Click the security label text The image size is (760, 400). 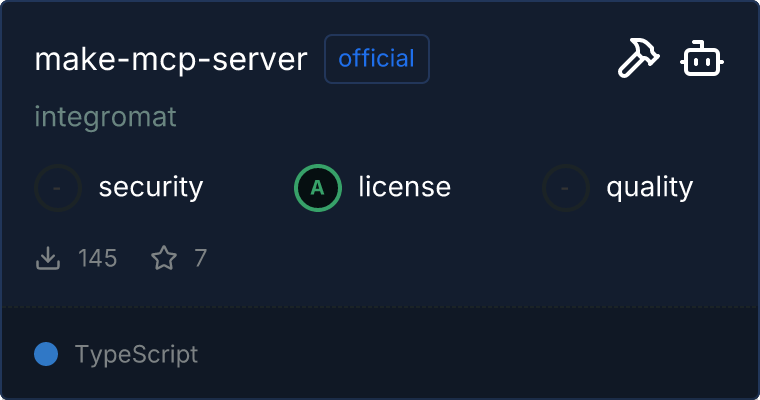[x=151, y=187]
